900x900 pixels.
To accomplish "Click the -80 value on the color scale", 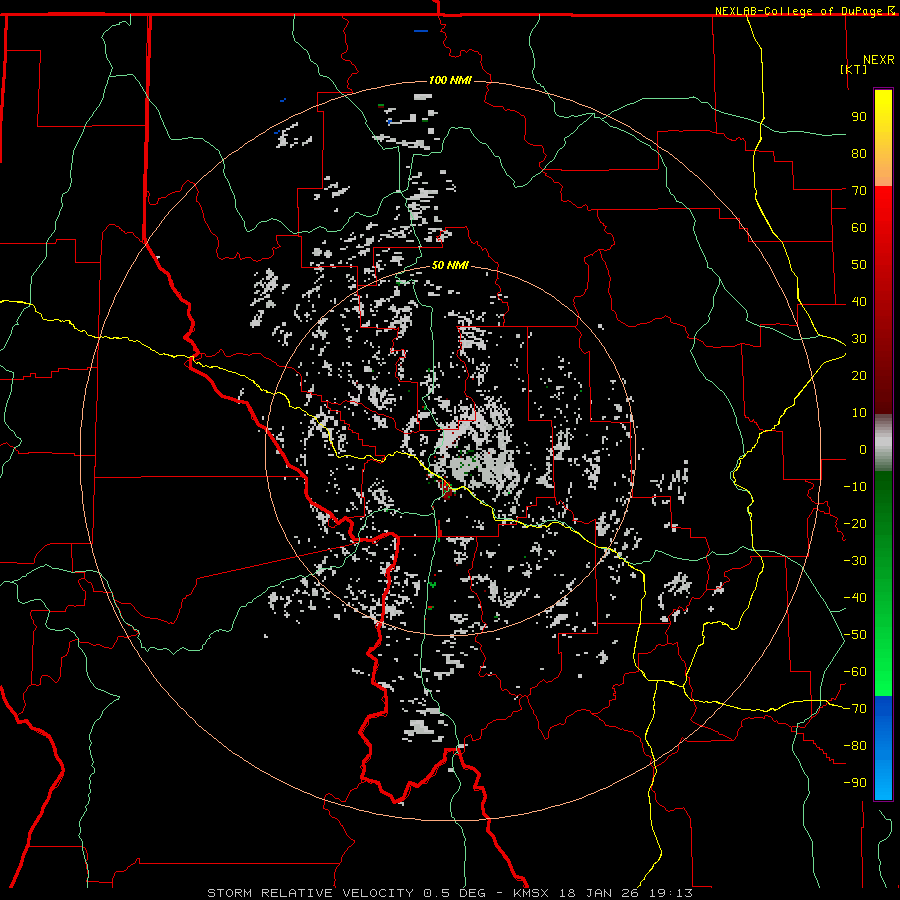I will click(855, 746).
